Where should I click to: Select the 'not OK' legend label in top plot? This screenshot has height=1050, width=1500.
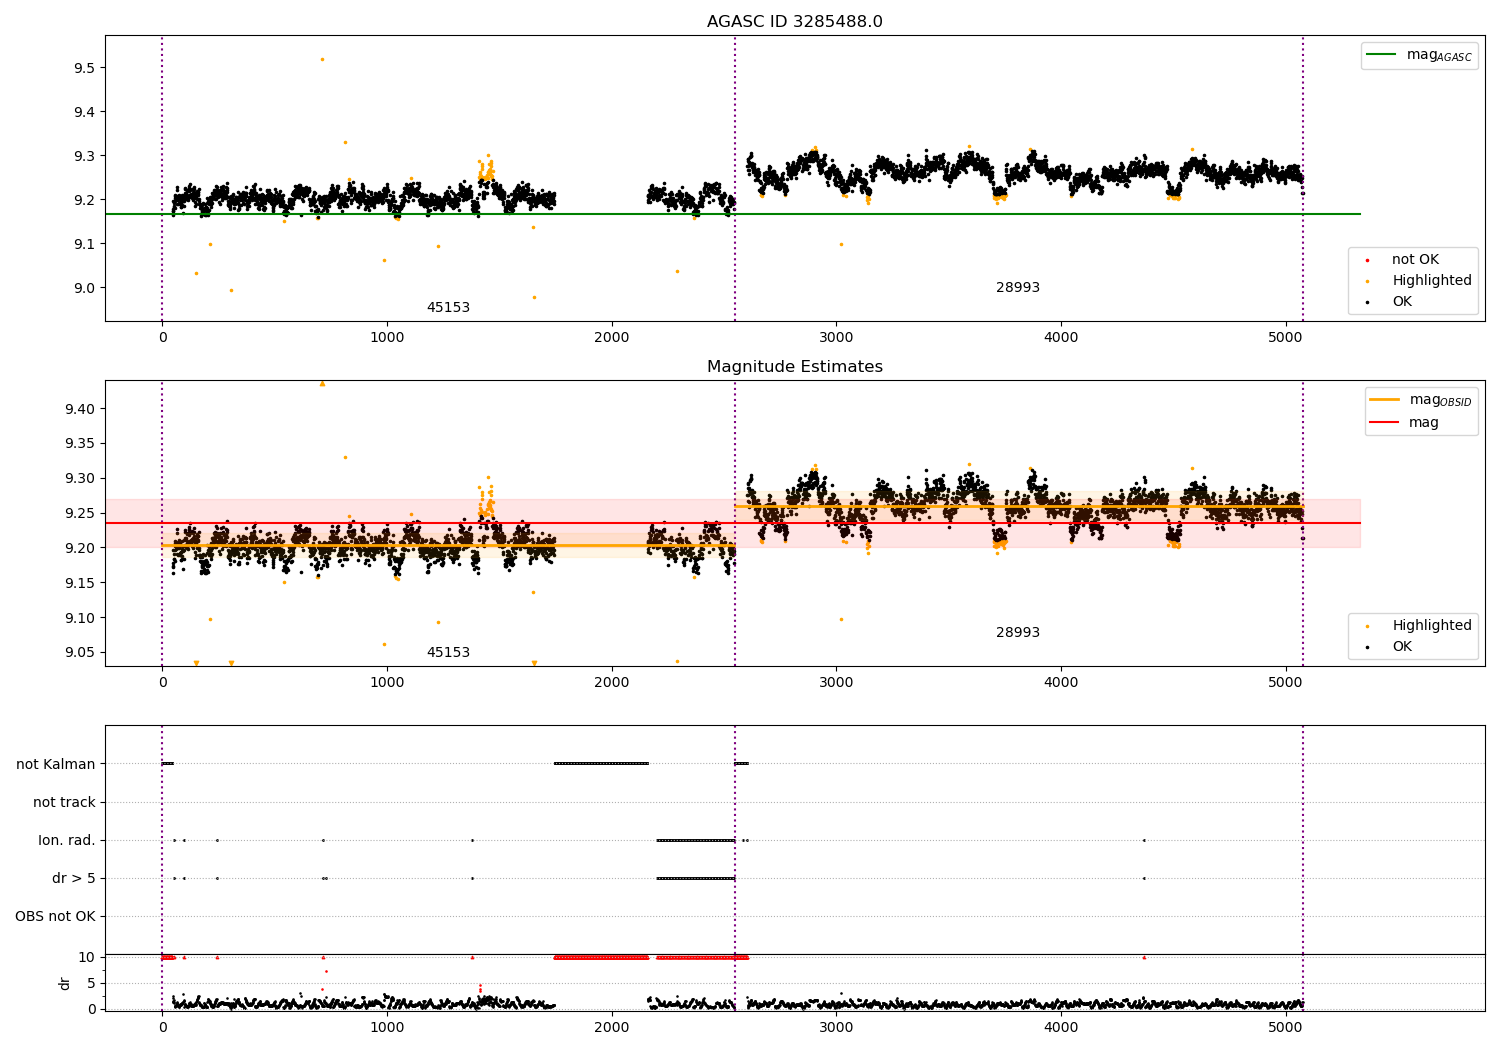point(1415,259)
